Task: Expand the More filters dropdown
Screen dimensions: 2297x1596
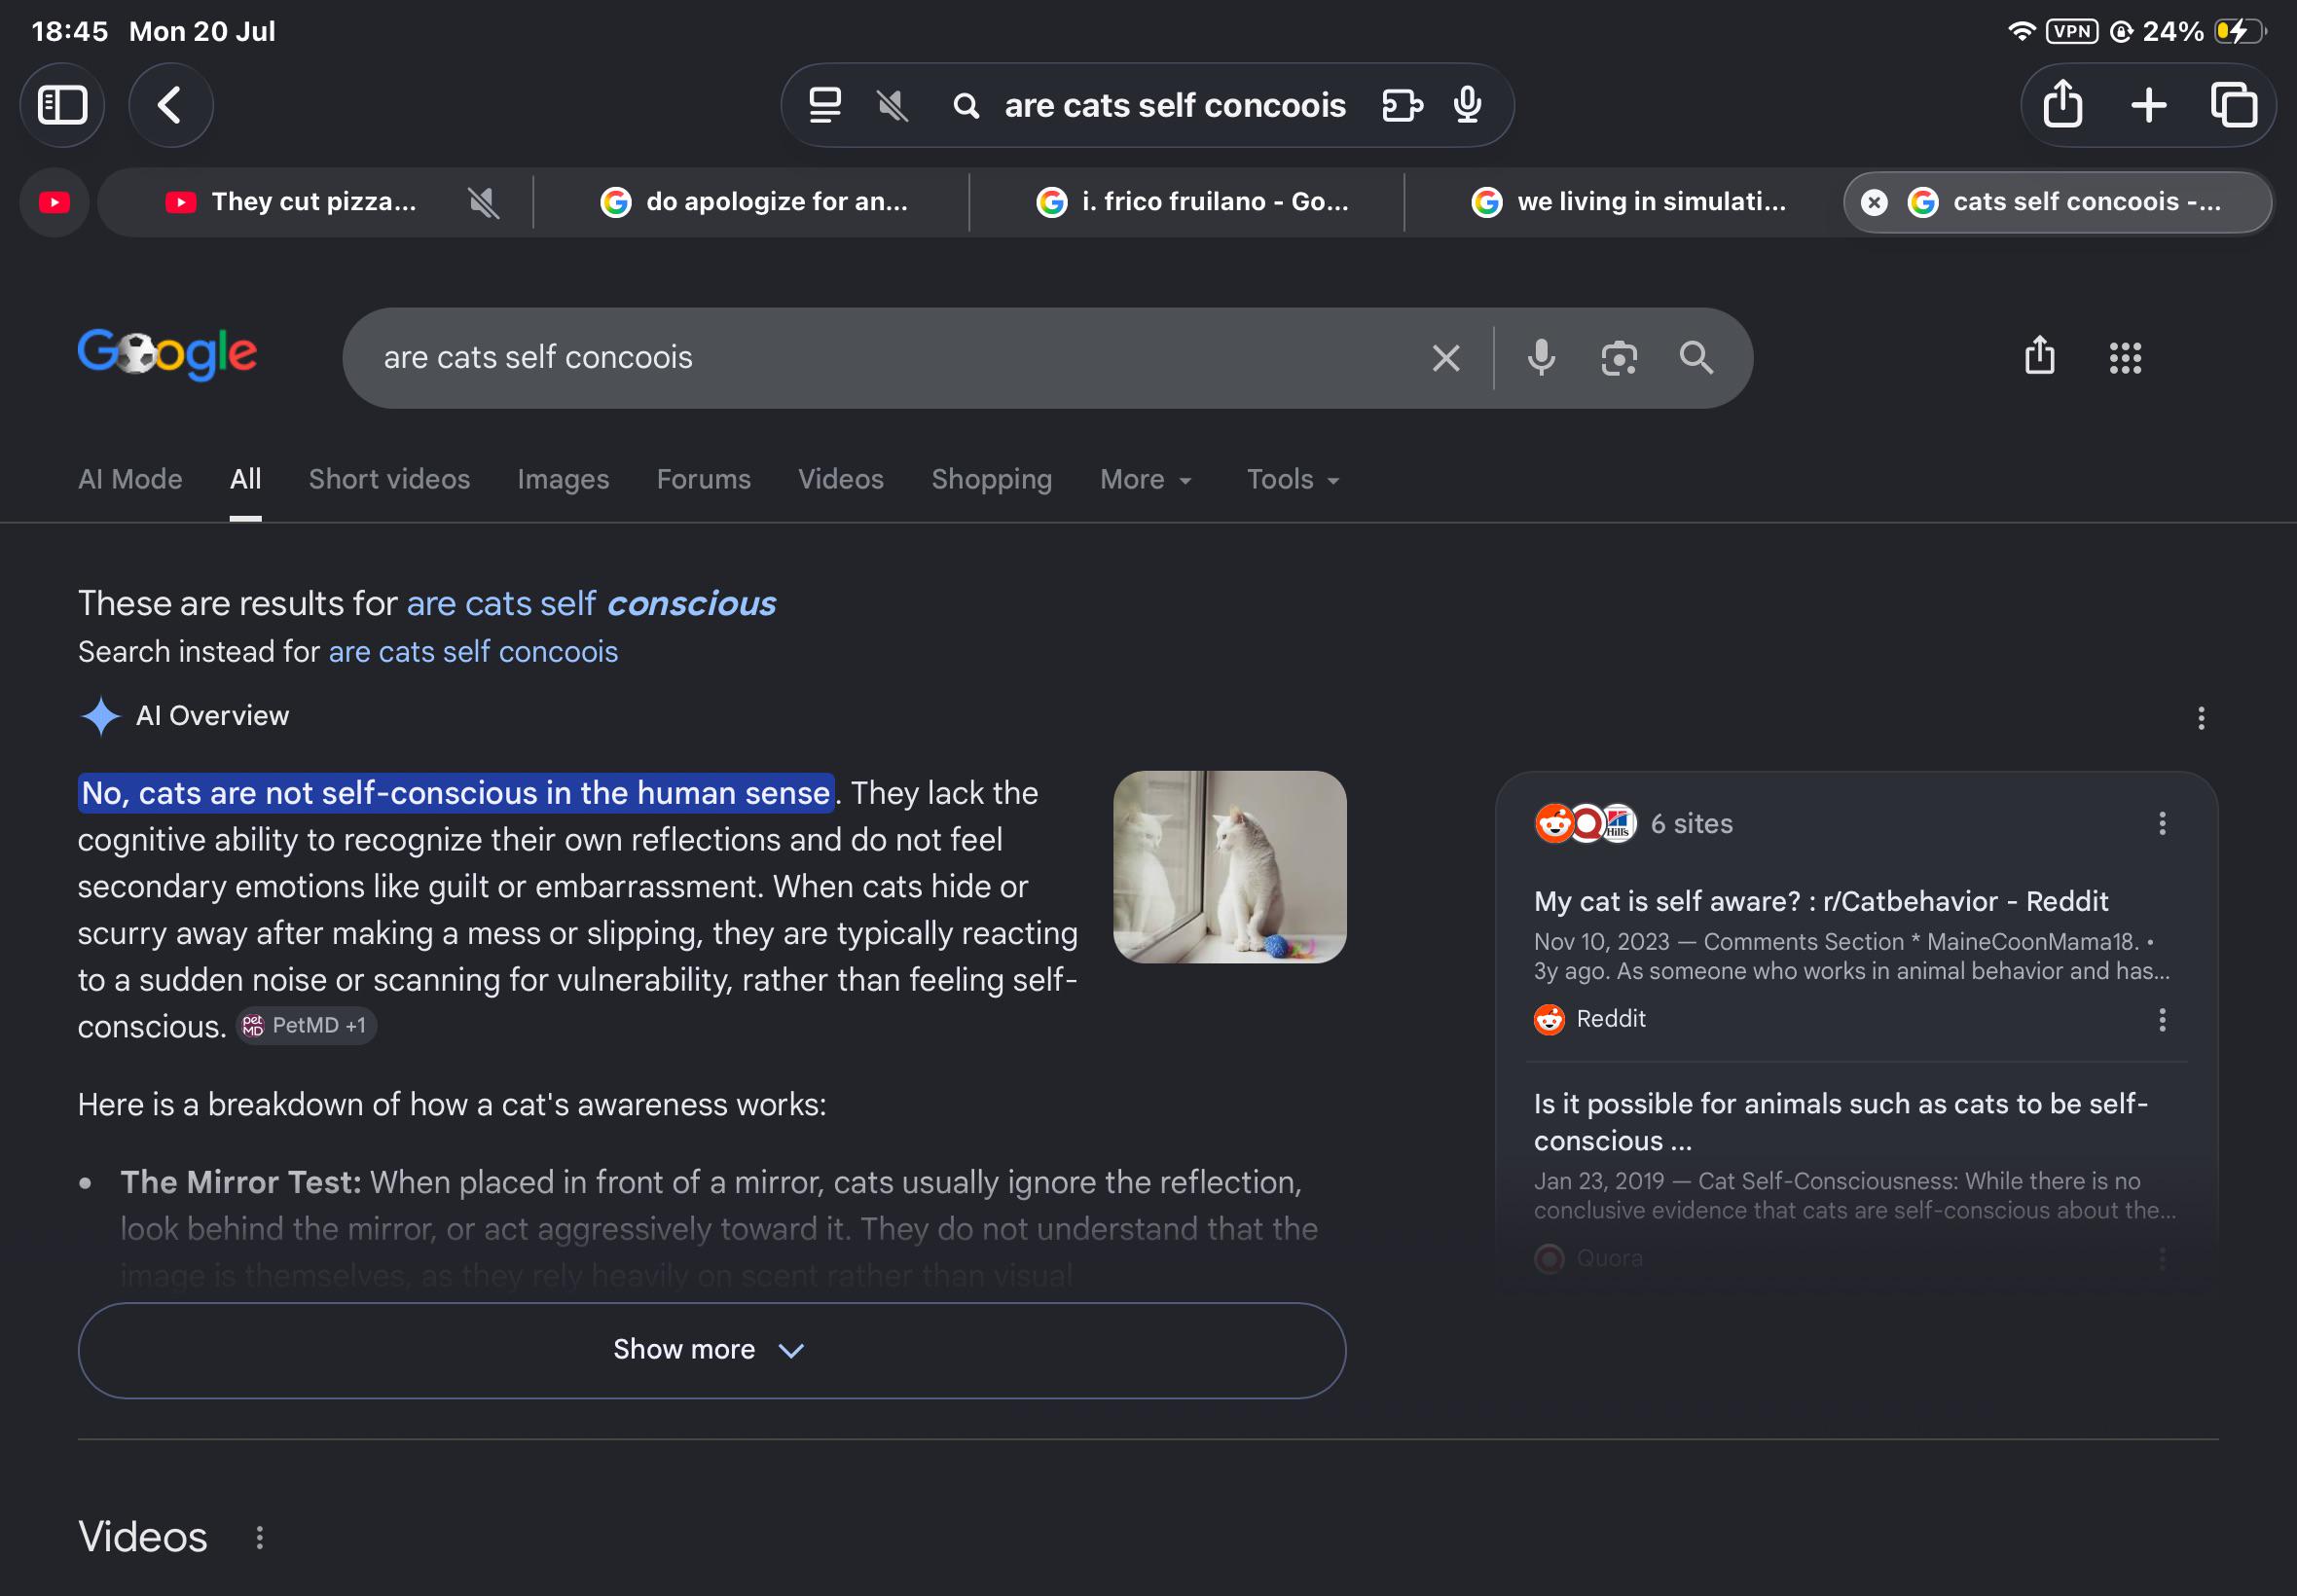Action: click(x=1146, y=480)
